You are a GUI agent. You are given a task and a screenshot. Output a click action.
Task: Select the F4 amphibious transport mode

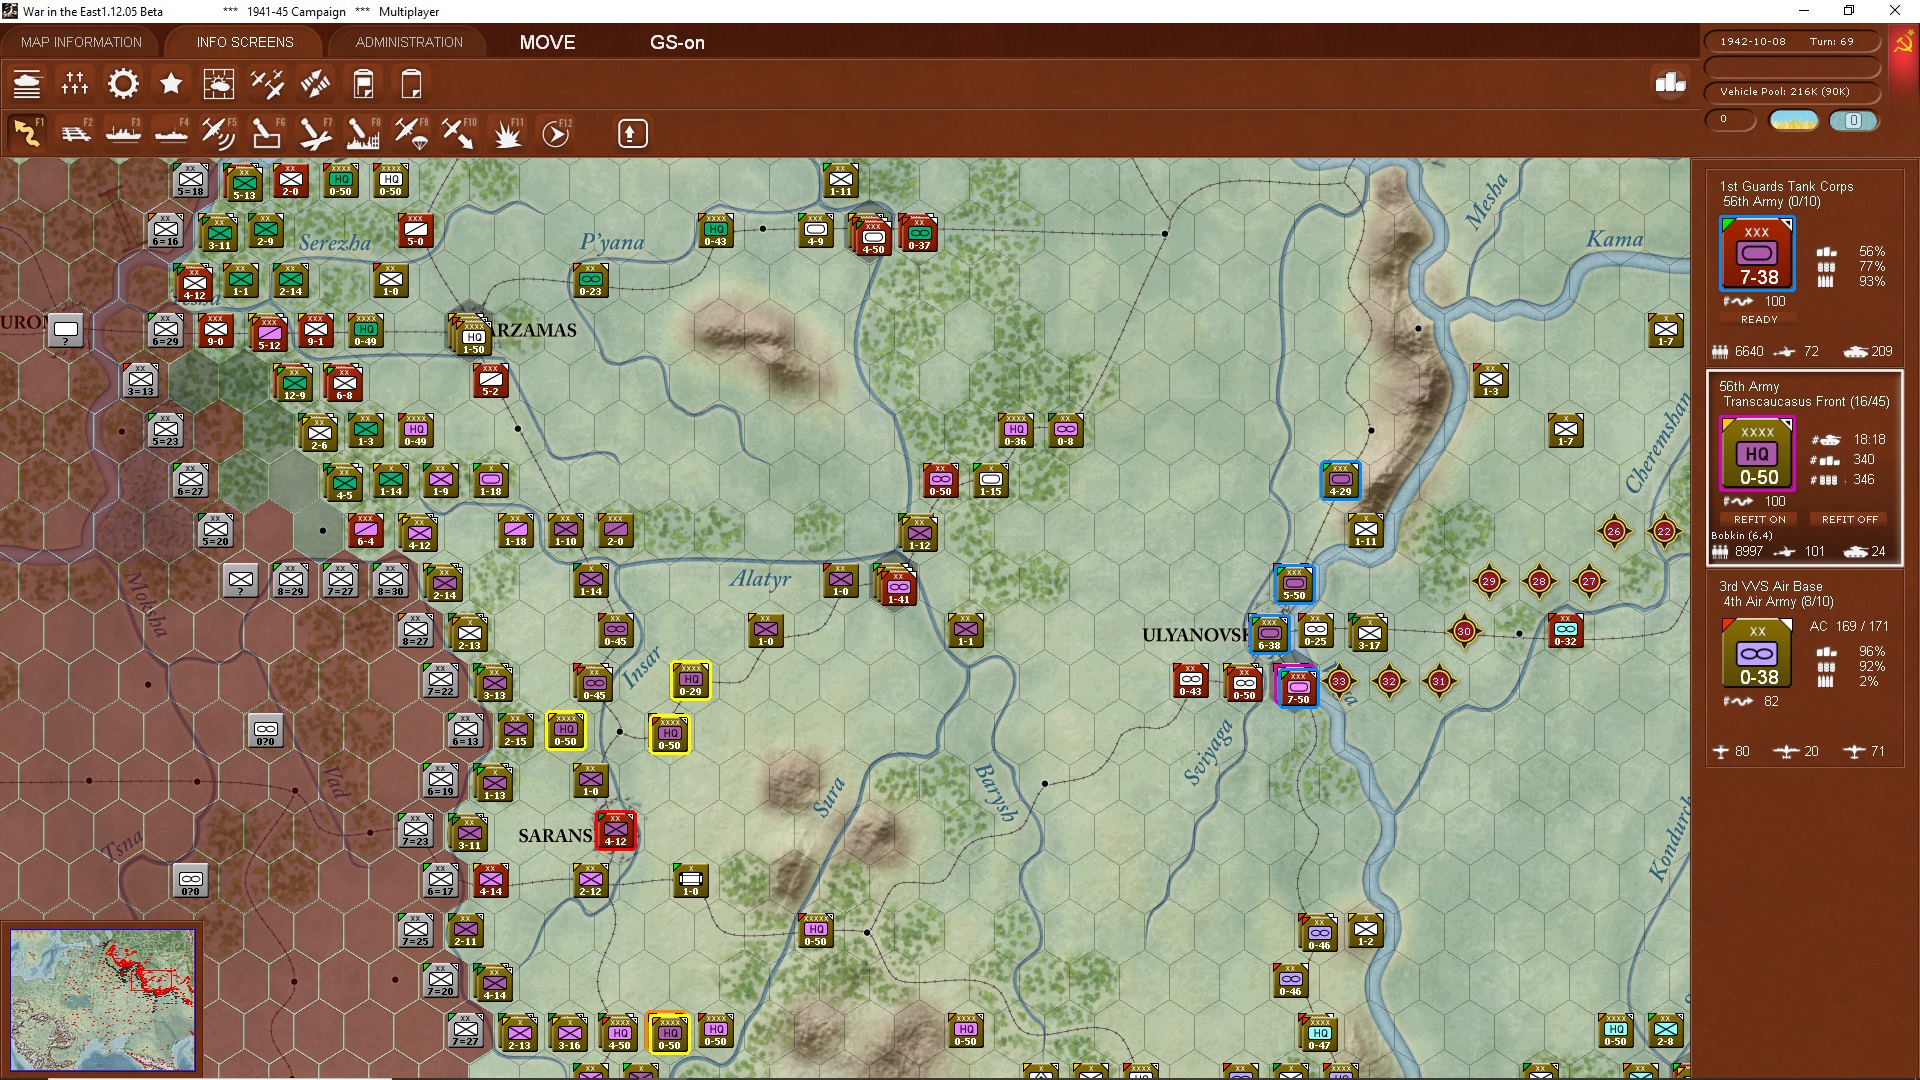(171, 133)
